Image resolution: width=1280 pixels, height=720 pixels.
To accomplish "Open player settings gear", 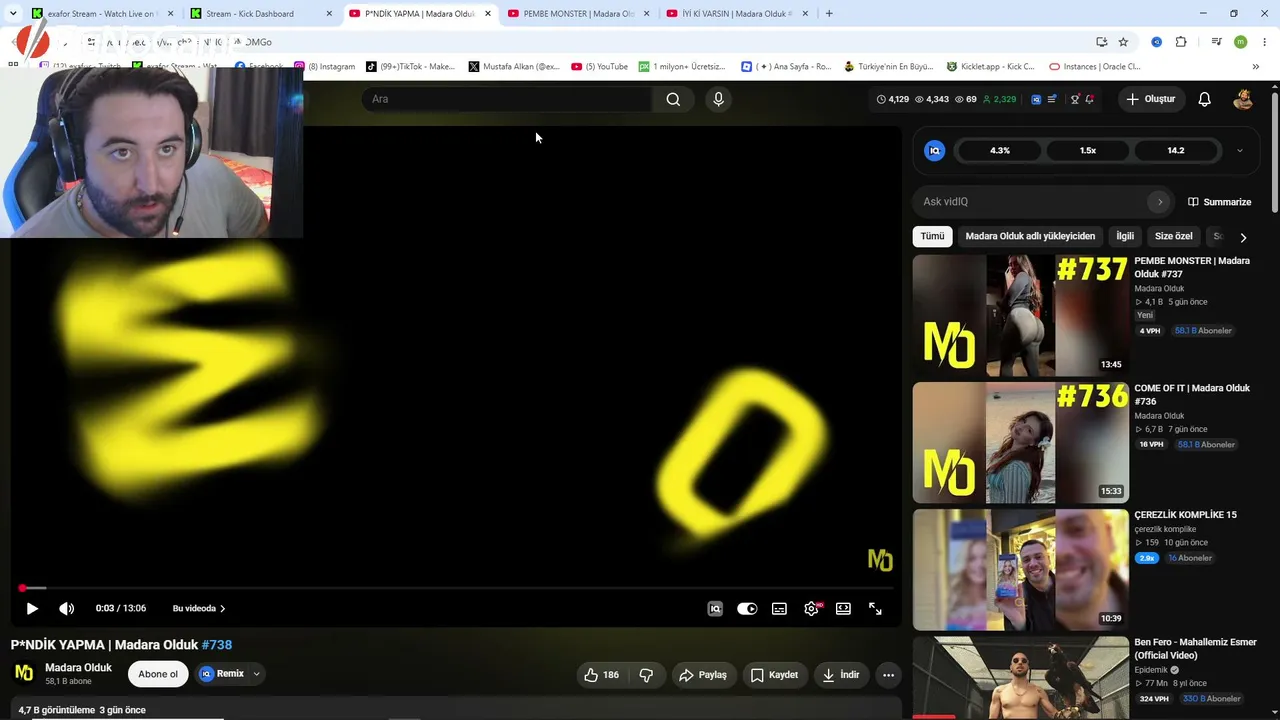I will pos(811,608).
